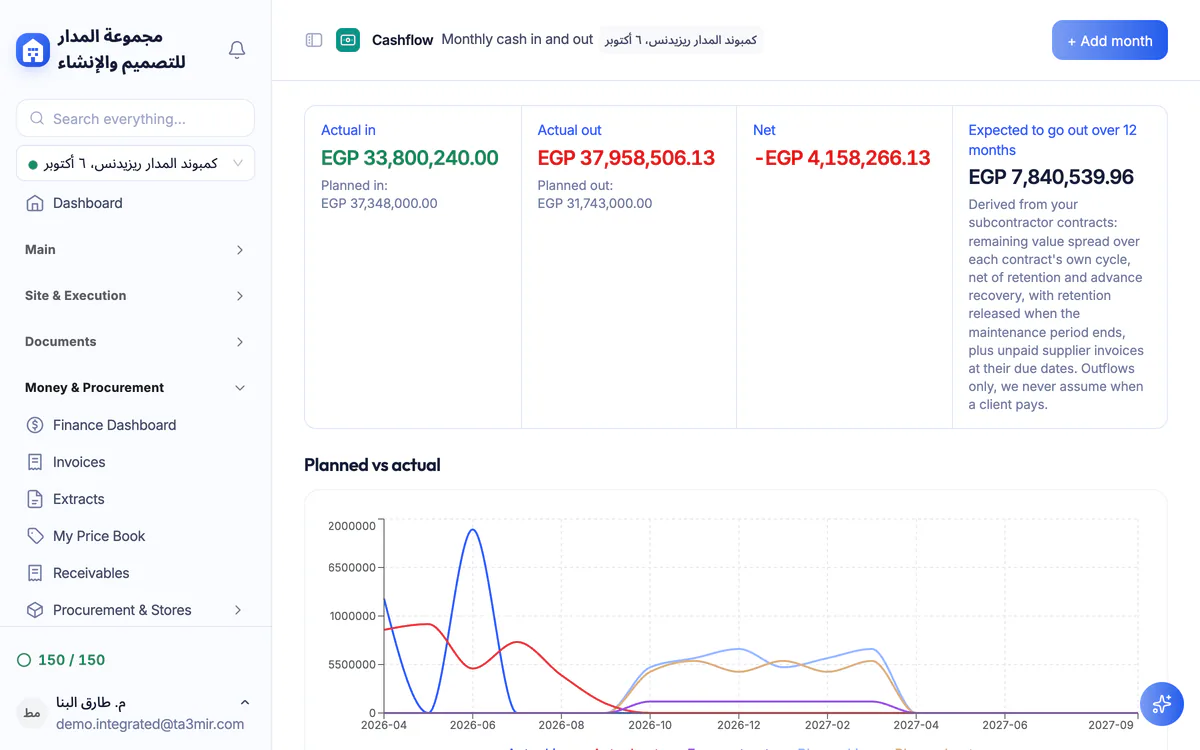Click the x-axis label 2027-09
The width and height of the screenshot is (1200, 750).
1110,725
